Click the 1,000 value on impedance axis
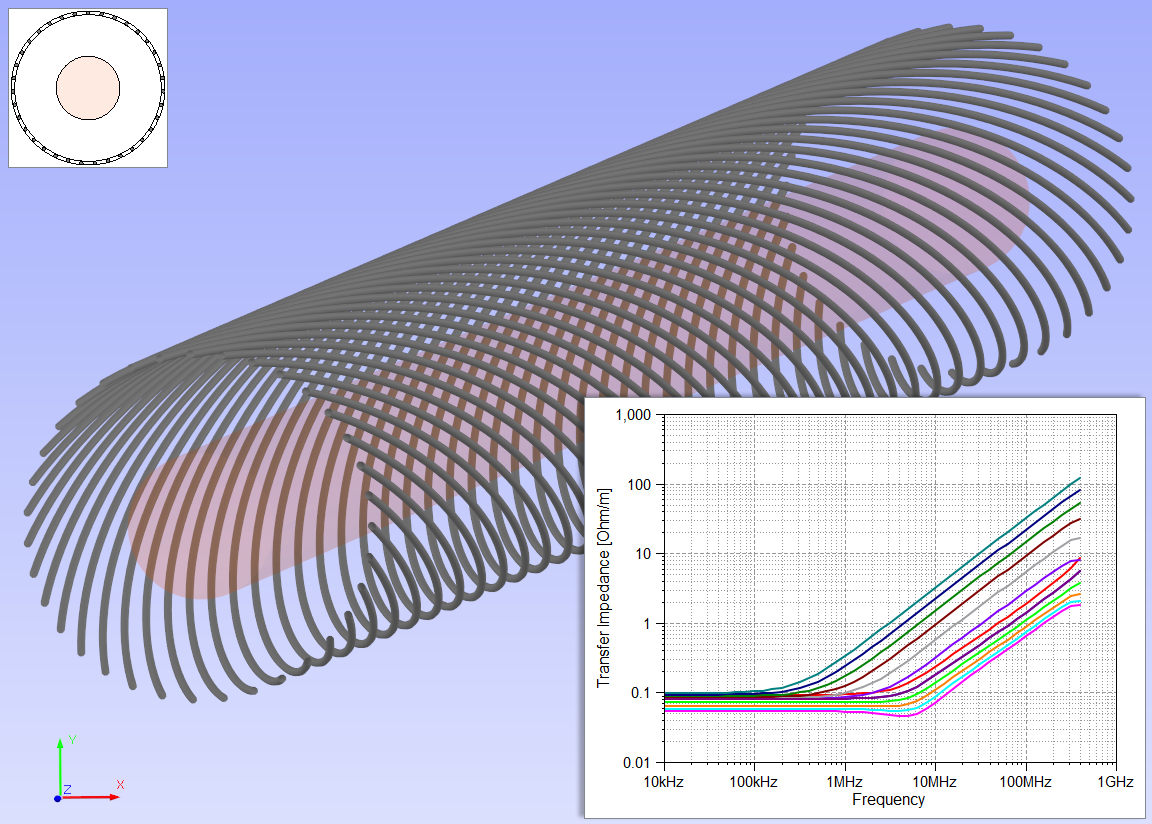This screenshot has height=824, width=1152. (637, 415)
